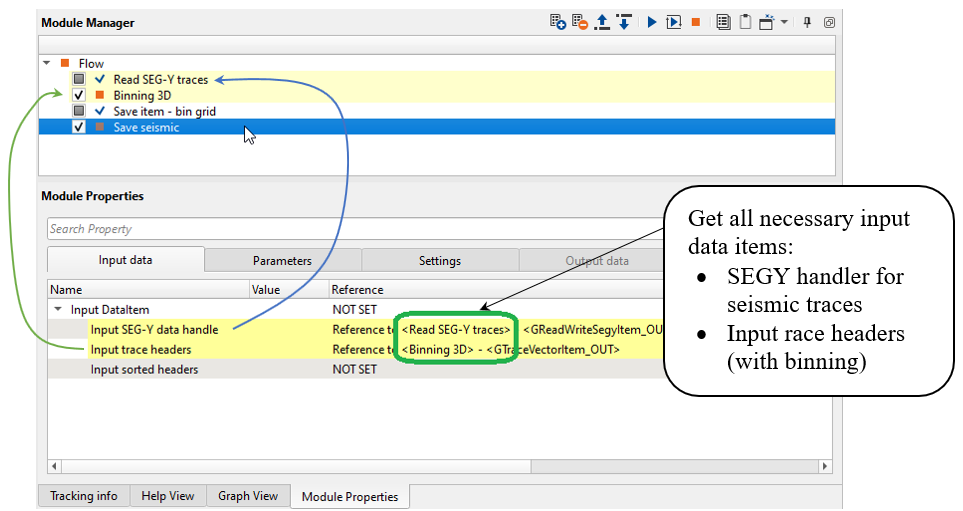Collapse the Flow tree node
The height and width of the screenshot is (511, 963).
(47, 63)
